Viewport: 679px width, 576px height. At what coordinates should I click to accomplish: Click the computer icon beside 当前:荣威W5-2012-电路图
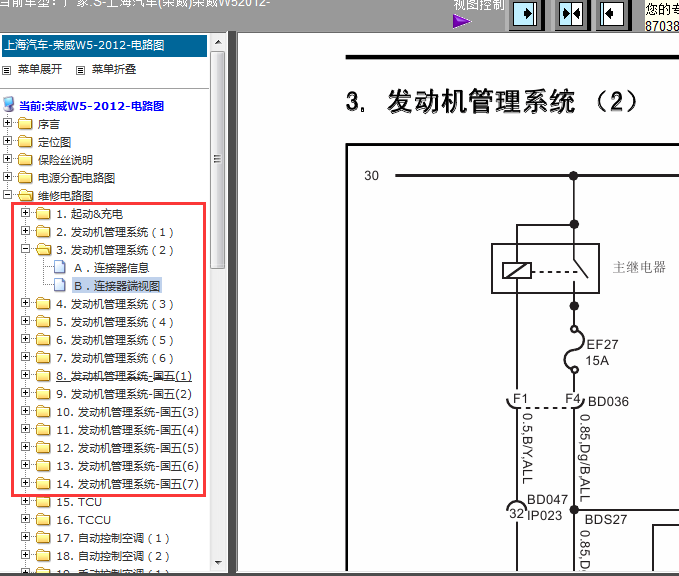coord(9,105)
